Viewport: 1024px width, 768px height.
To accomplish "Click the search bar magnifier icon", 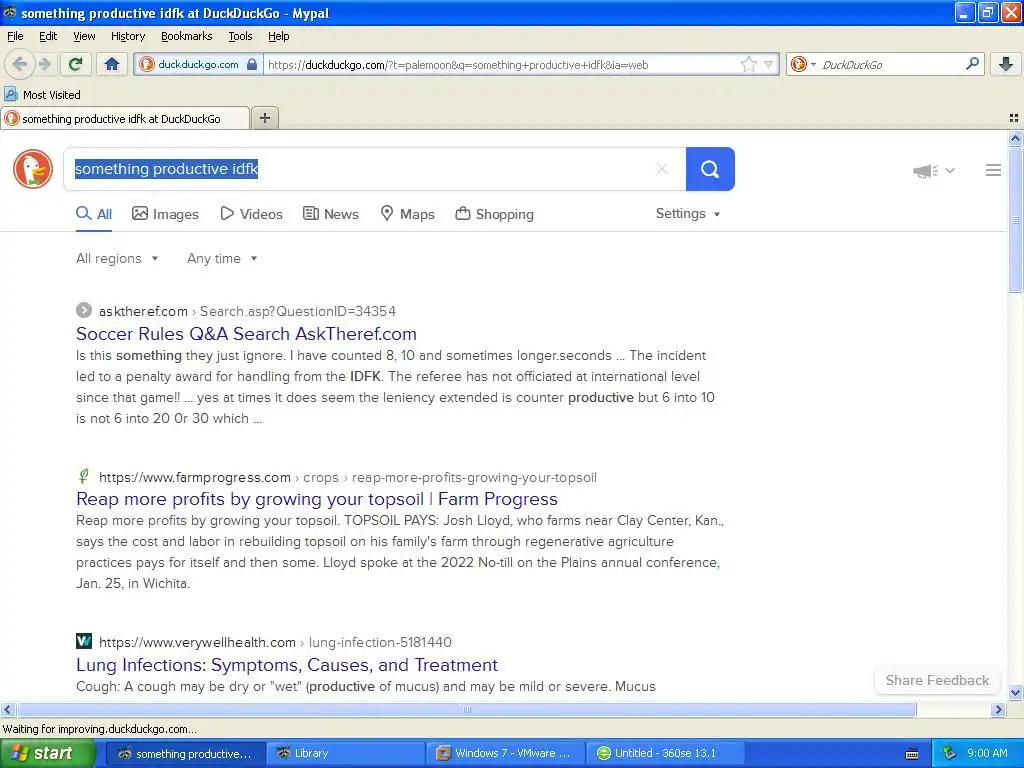I will 972,63.
